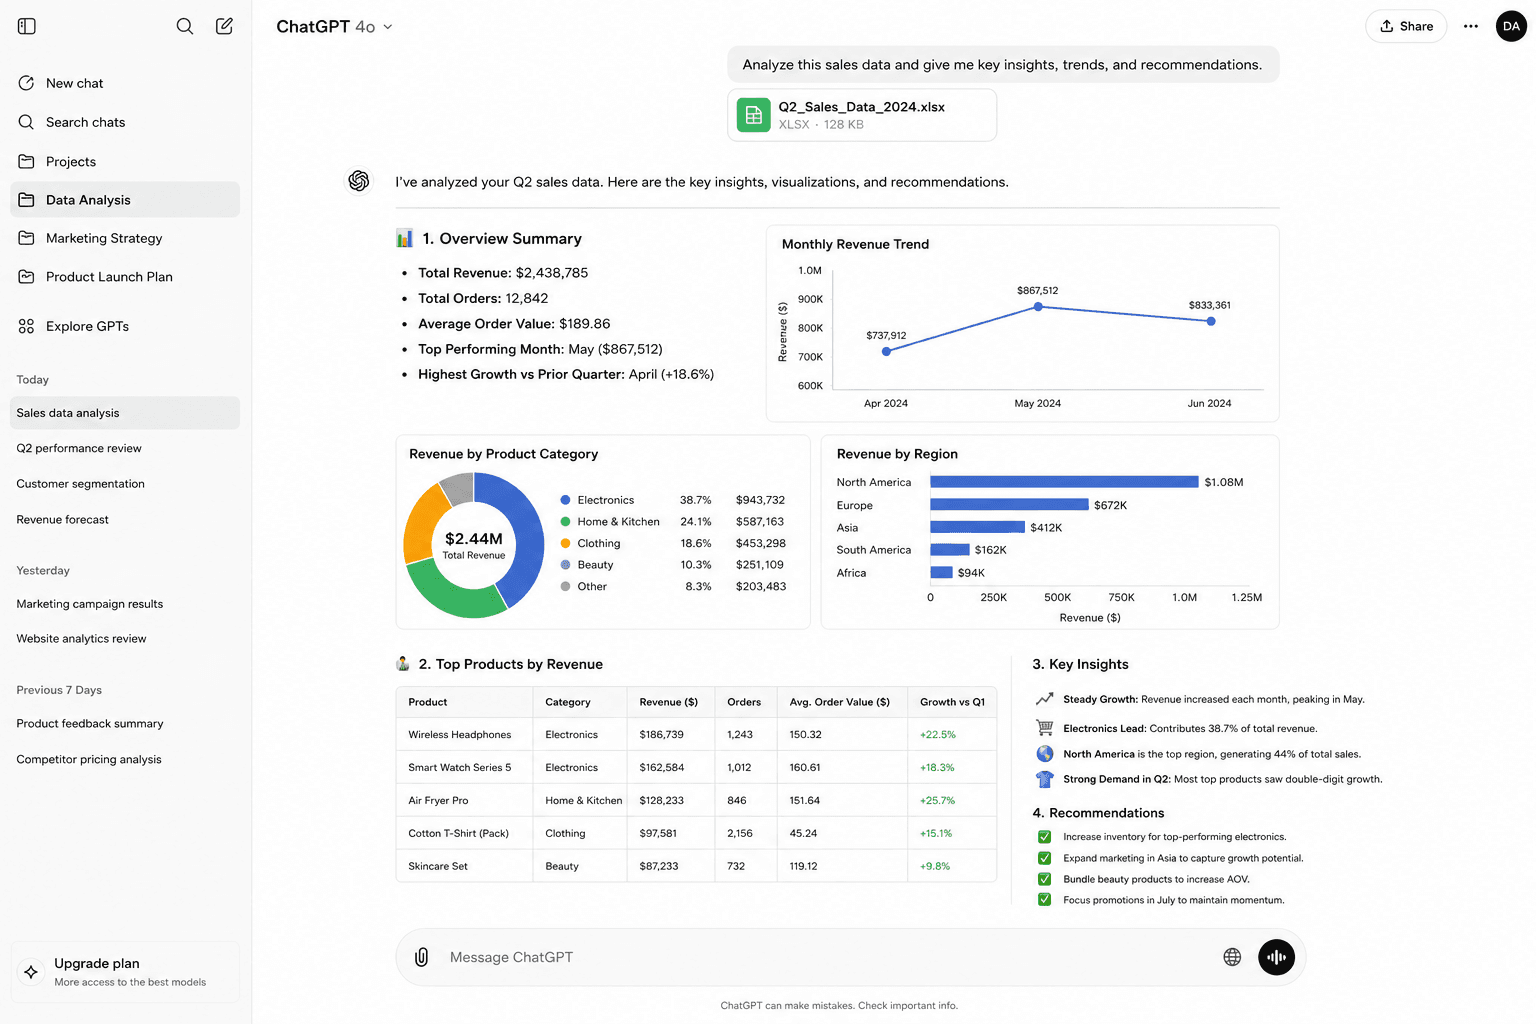Expand the Marketing Strategy project folder

[x=125, y=238]
